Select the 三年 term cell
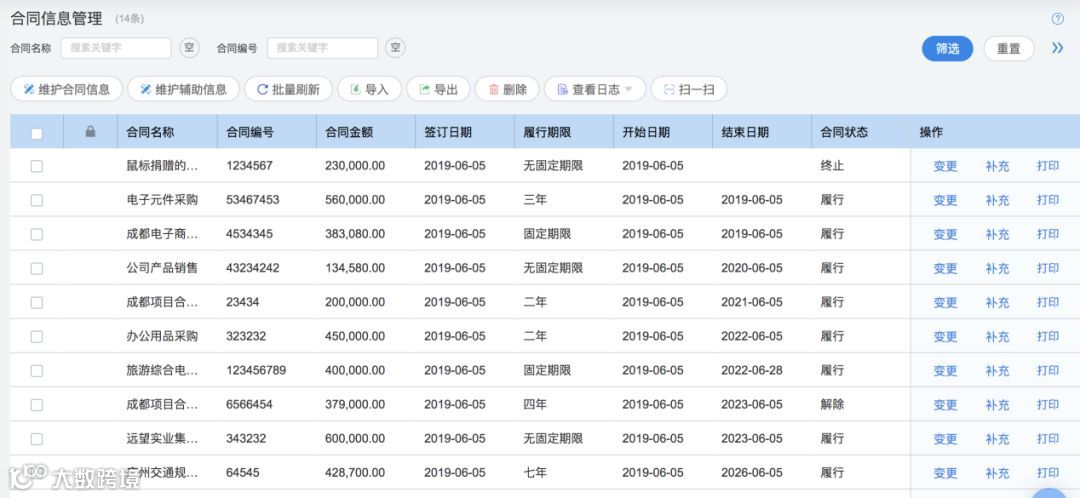 (x=535, y=200)
